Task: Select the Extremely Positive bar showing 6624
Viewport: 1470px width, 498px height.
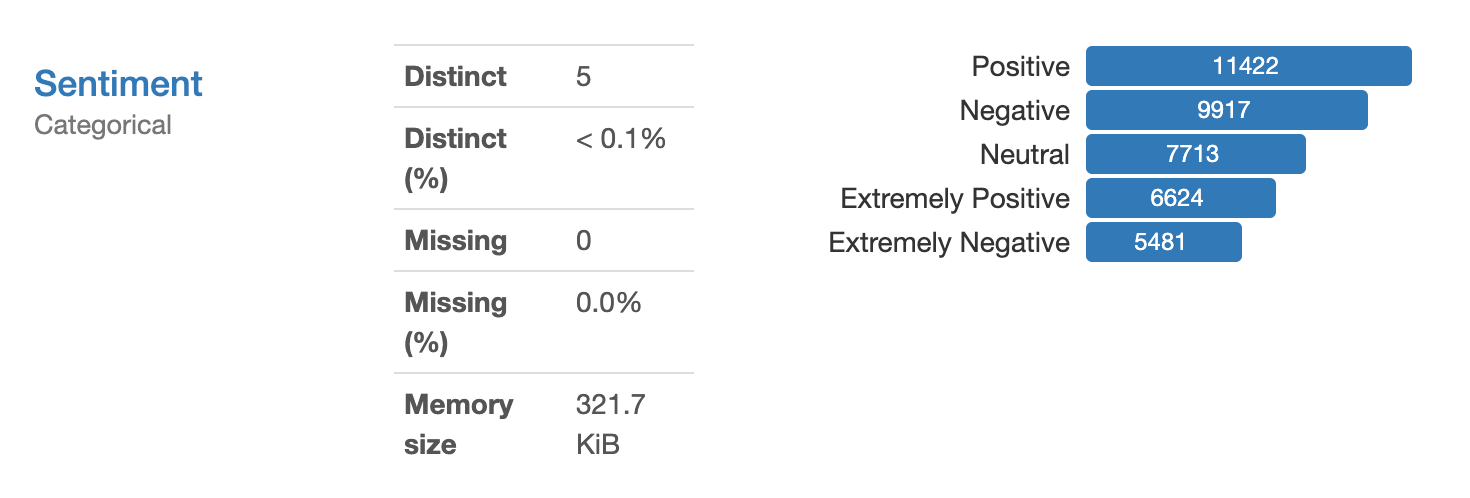Action: [1180, 198]
